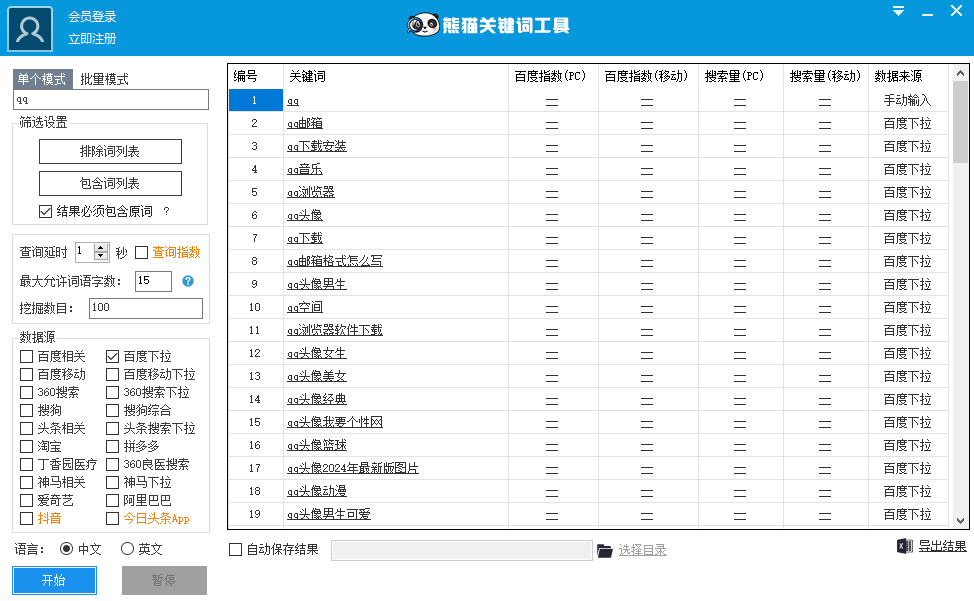Click the 搜索量(移动) column header

[826, 76]
